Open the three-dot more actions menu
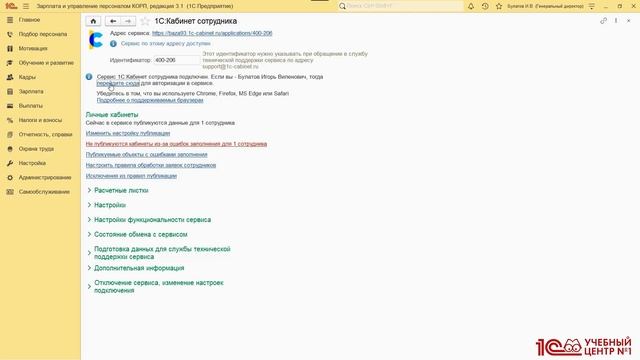 616,21
